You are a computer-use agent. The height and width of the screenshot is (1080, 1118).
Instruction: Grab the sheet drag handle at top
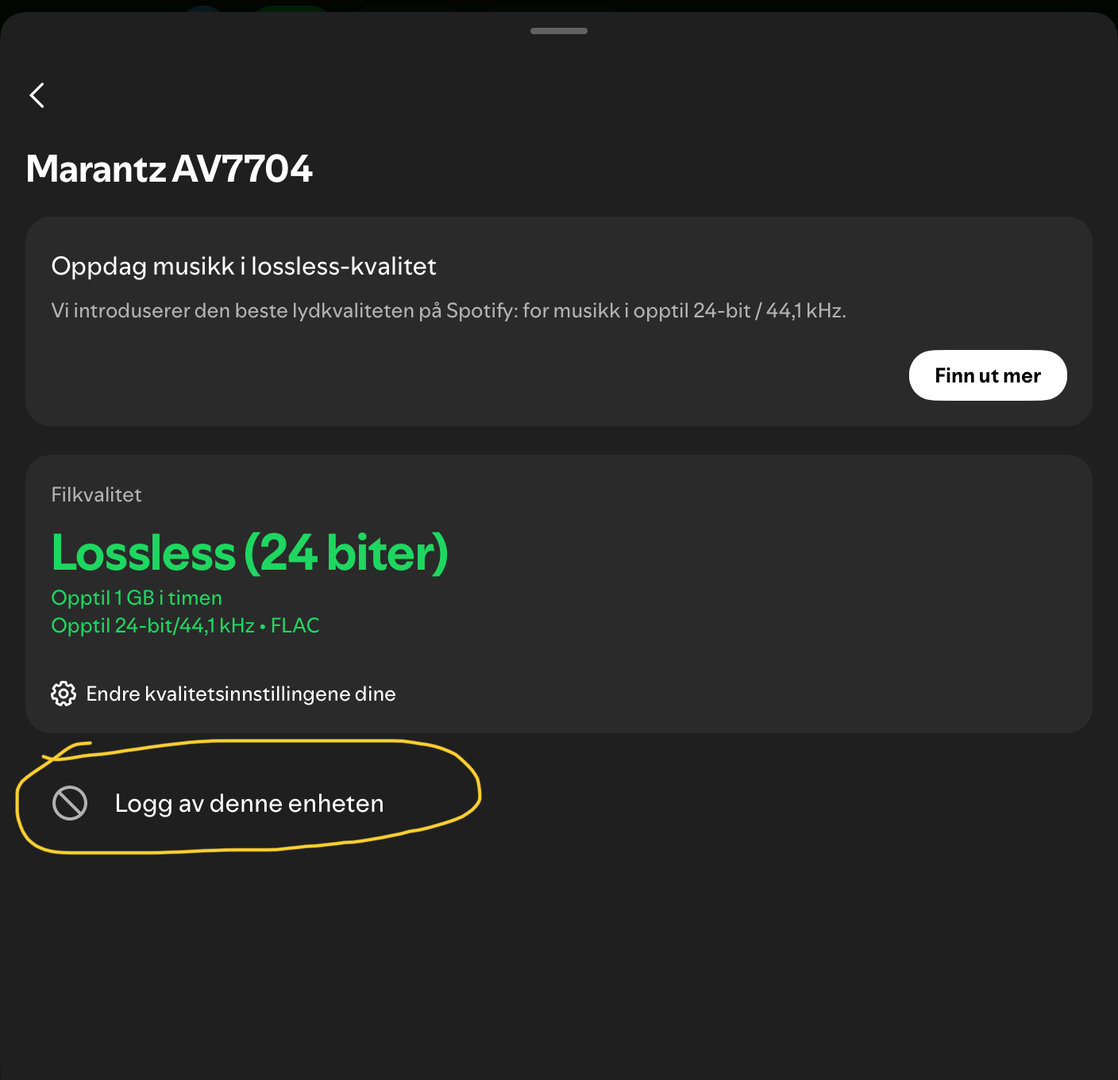[x=559, y=31]
